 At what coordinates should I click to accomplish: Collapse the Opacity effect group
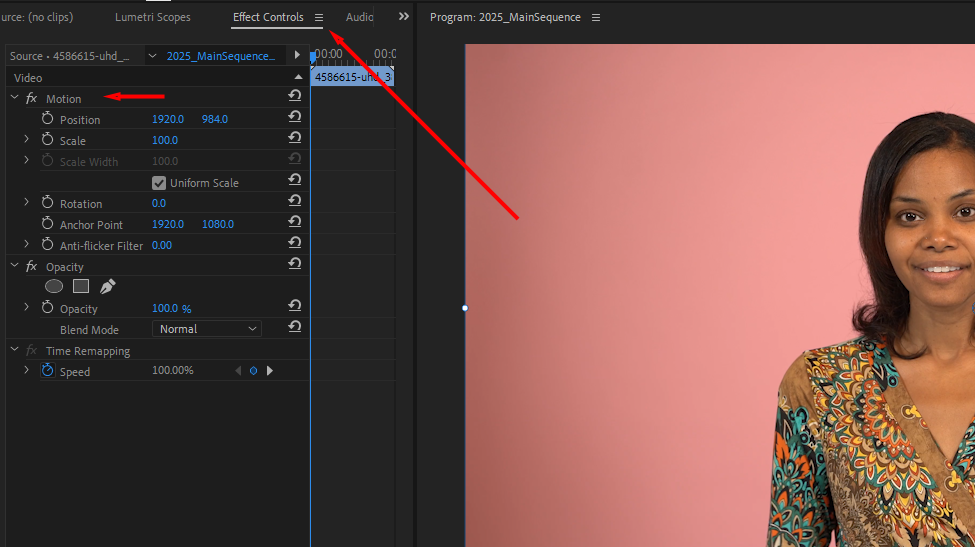(14, 266)
